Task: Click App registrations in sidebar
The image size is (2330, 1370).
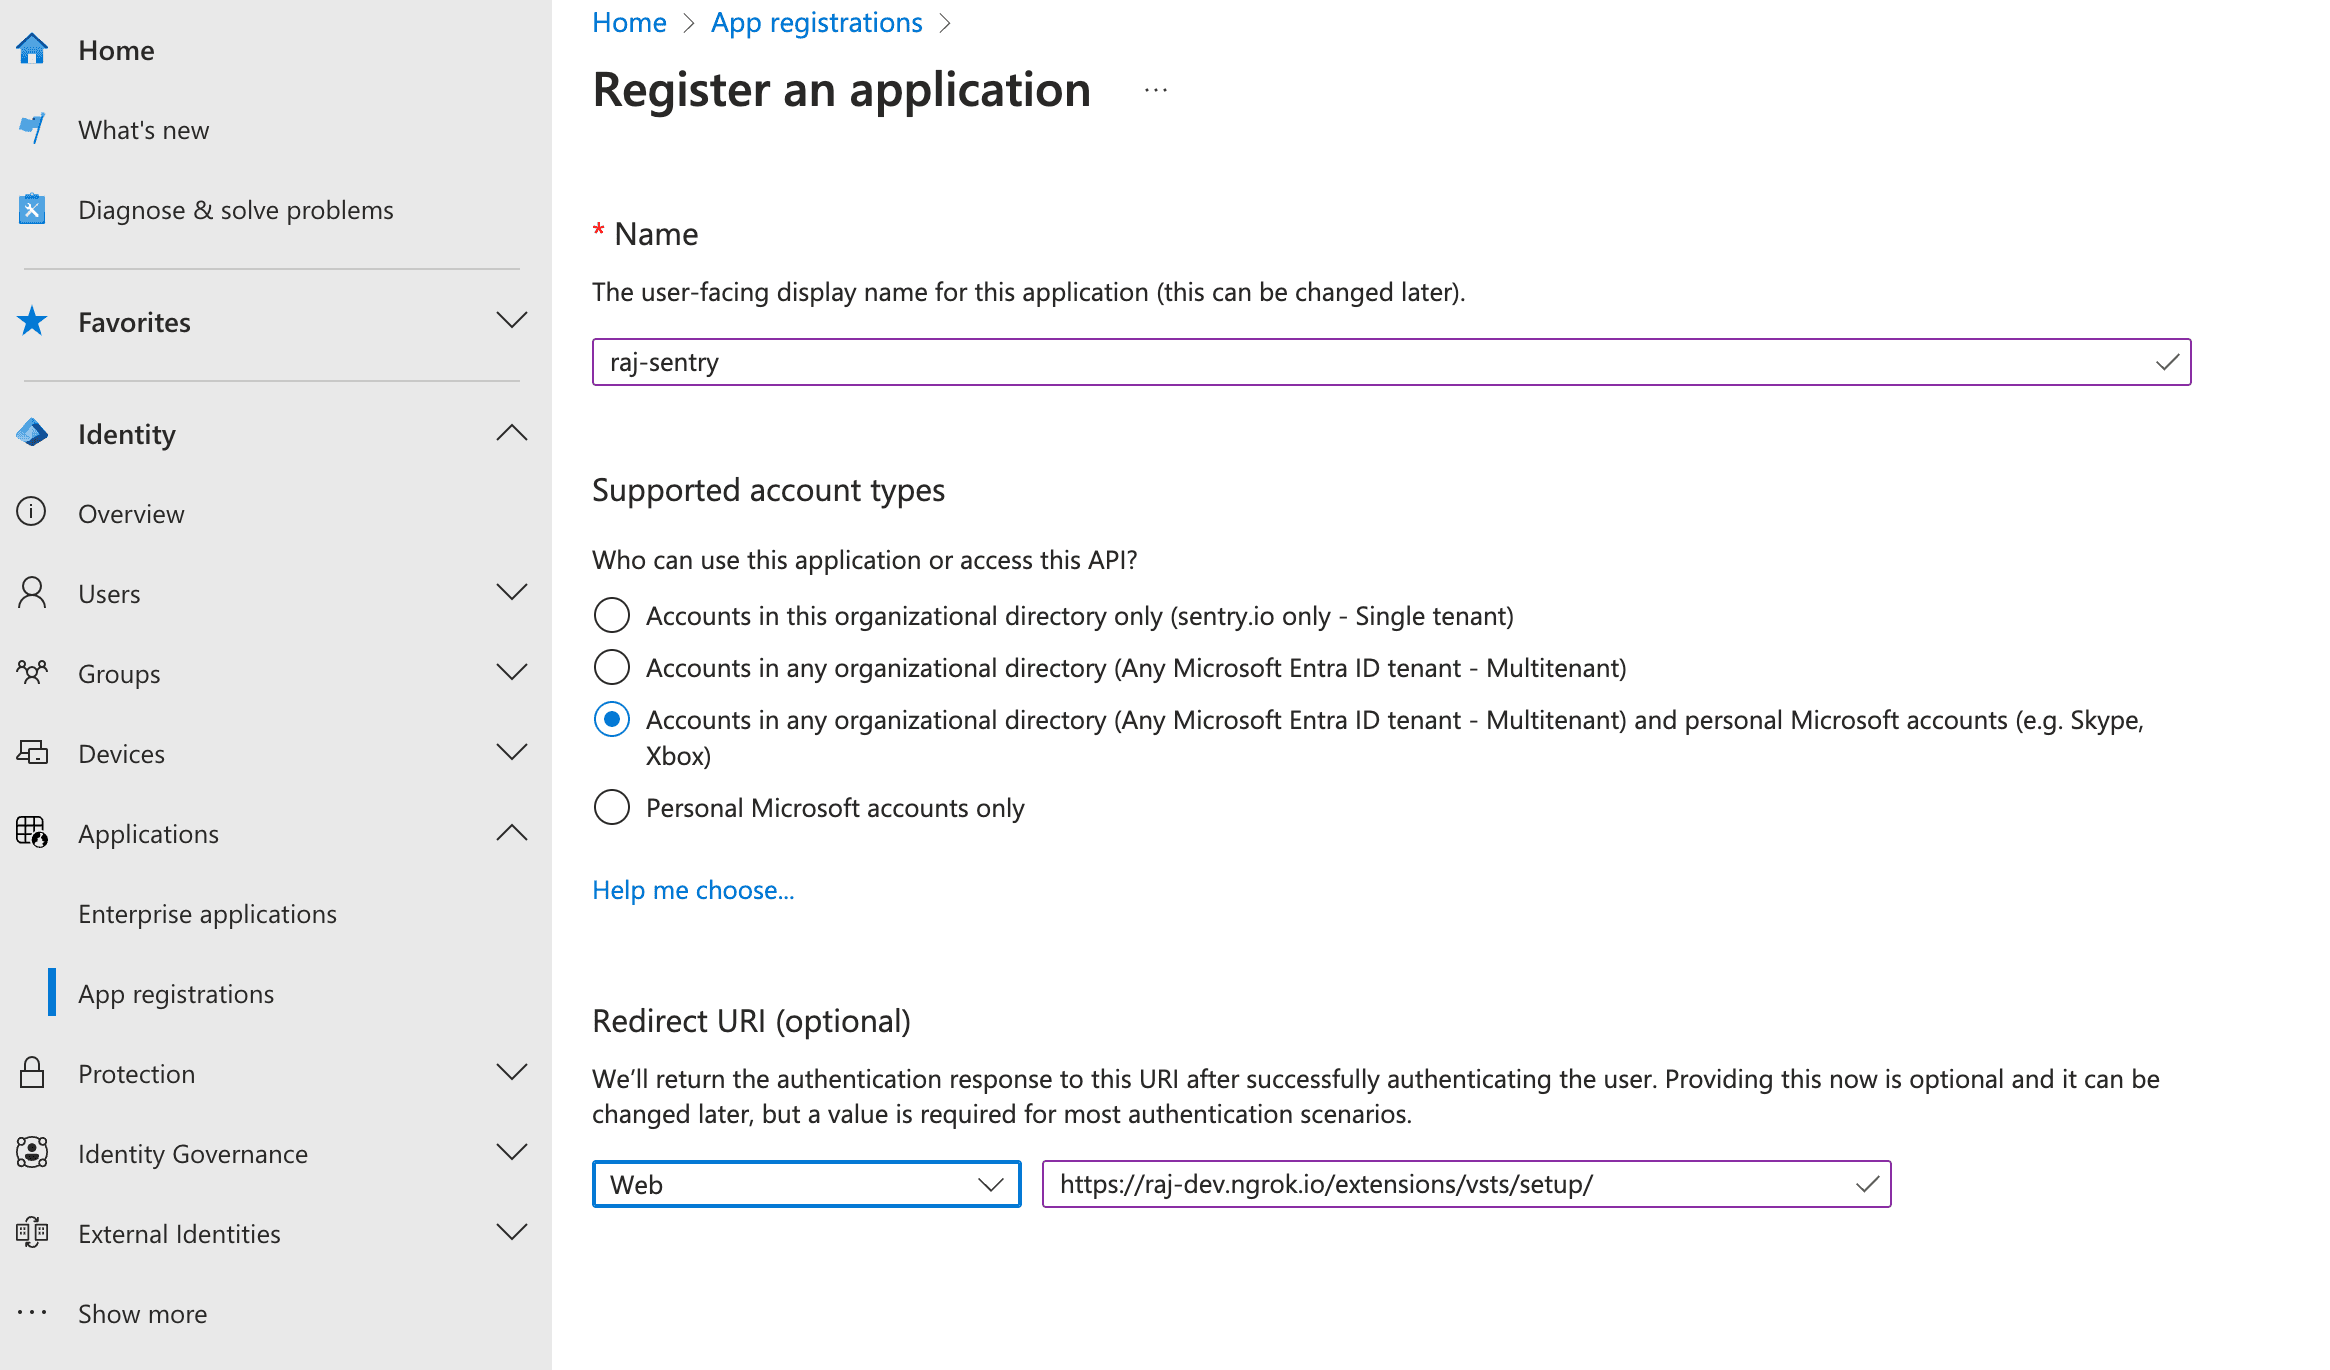Action: pyautogui.click(x=176, y=992)
